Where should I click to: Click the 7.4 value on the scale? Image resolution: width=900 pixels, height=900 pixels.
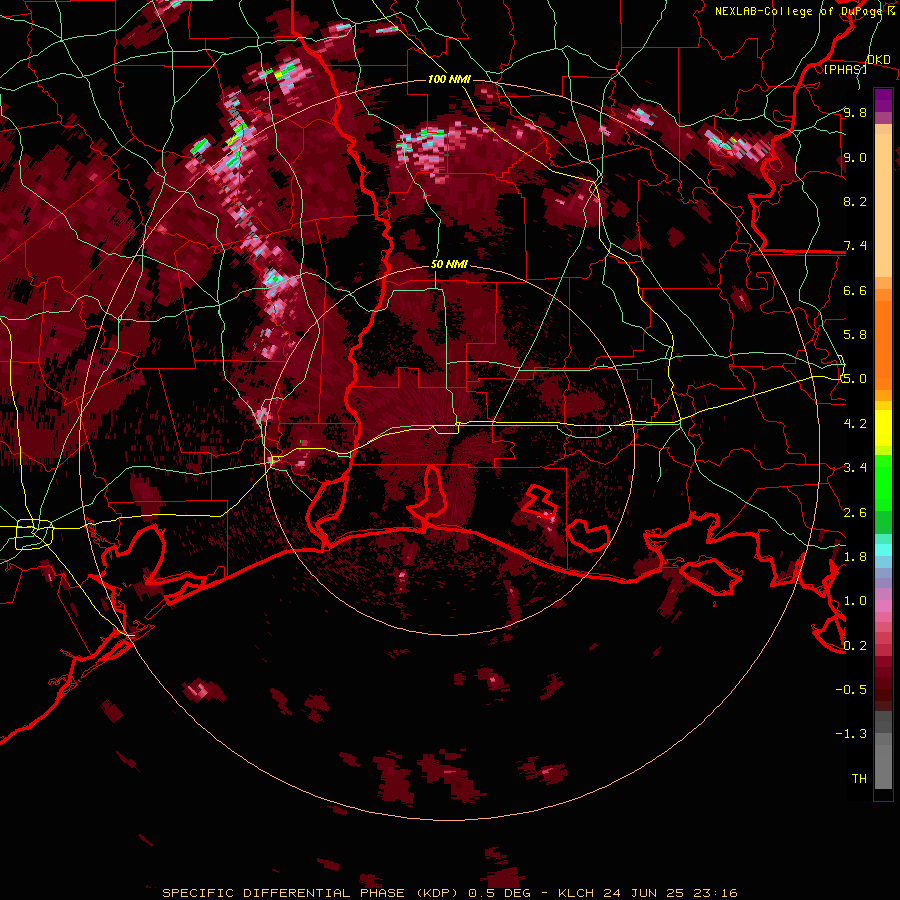(x=855, y=246)
